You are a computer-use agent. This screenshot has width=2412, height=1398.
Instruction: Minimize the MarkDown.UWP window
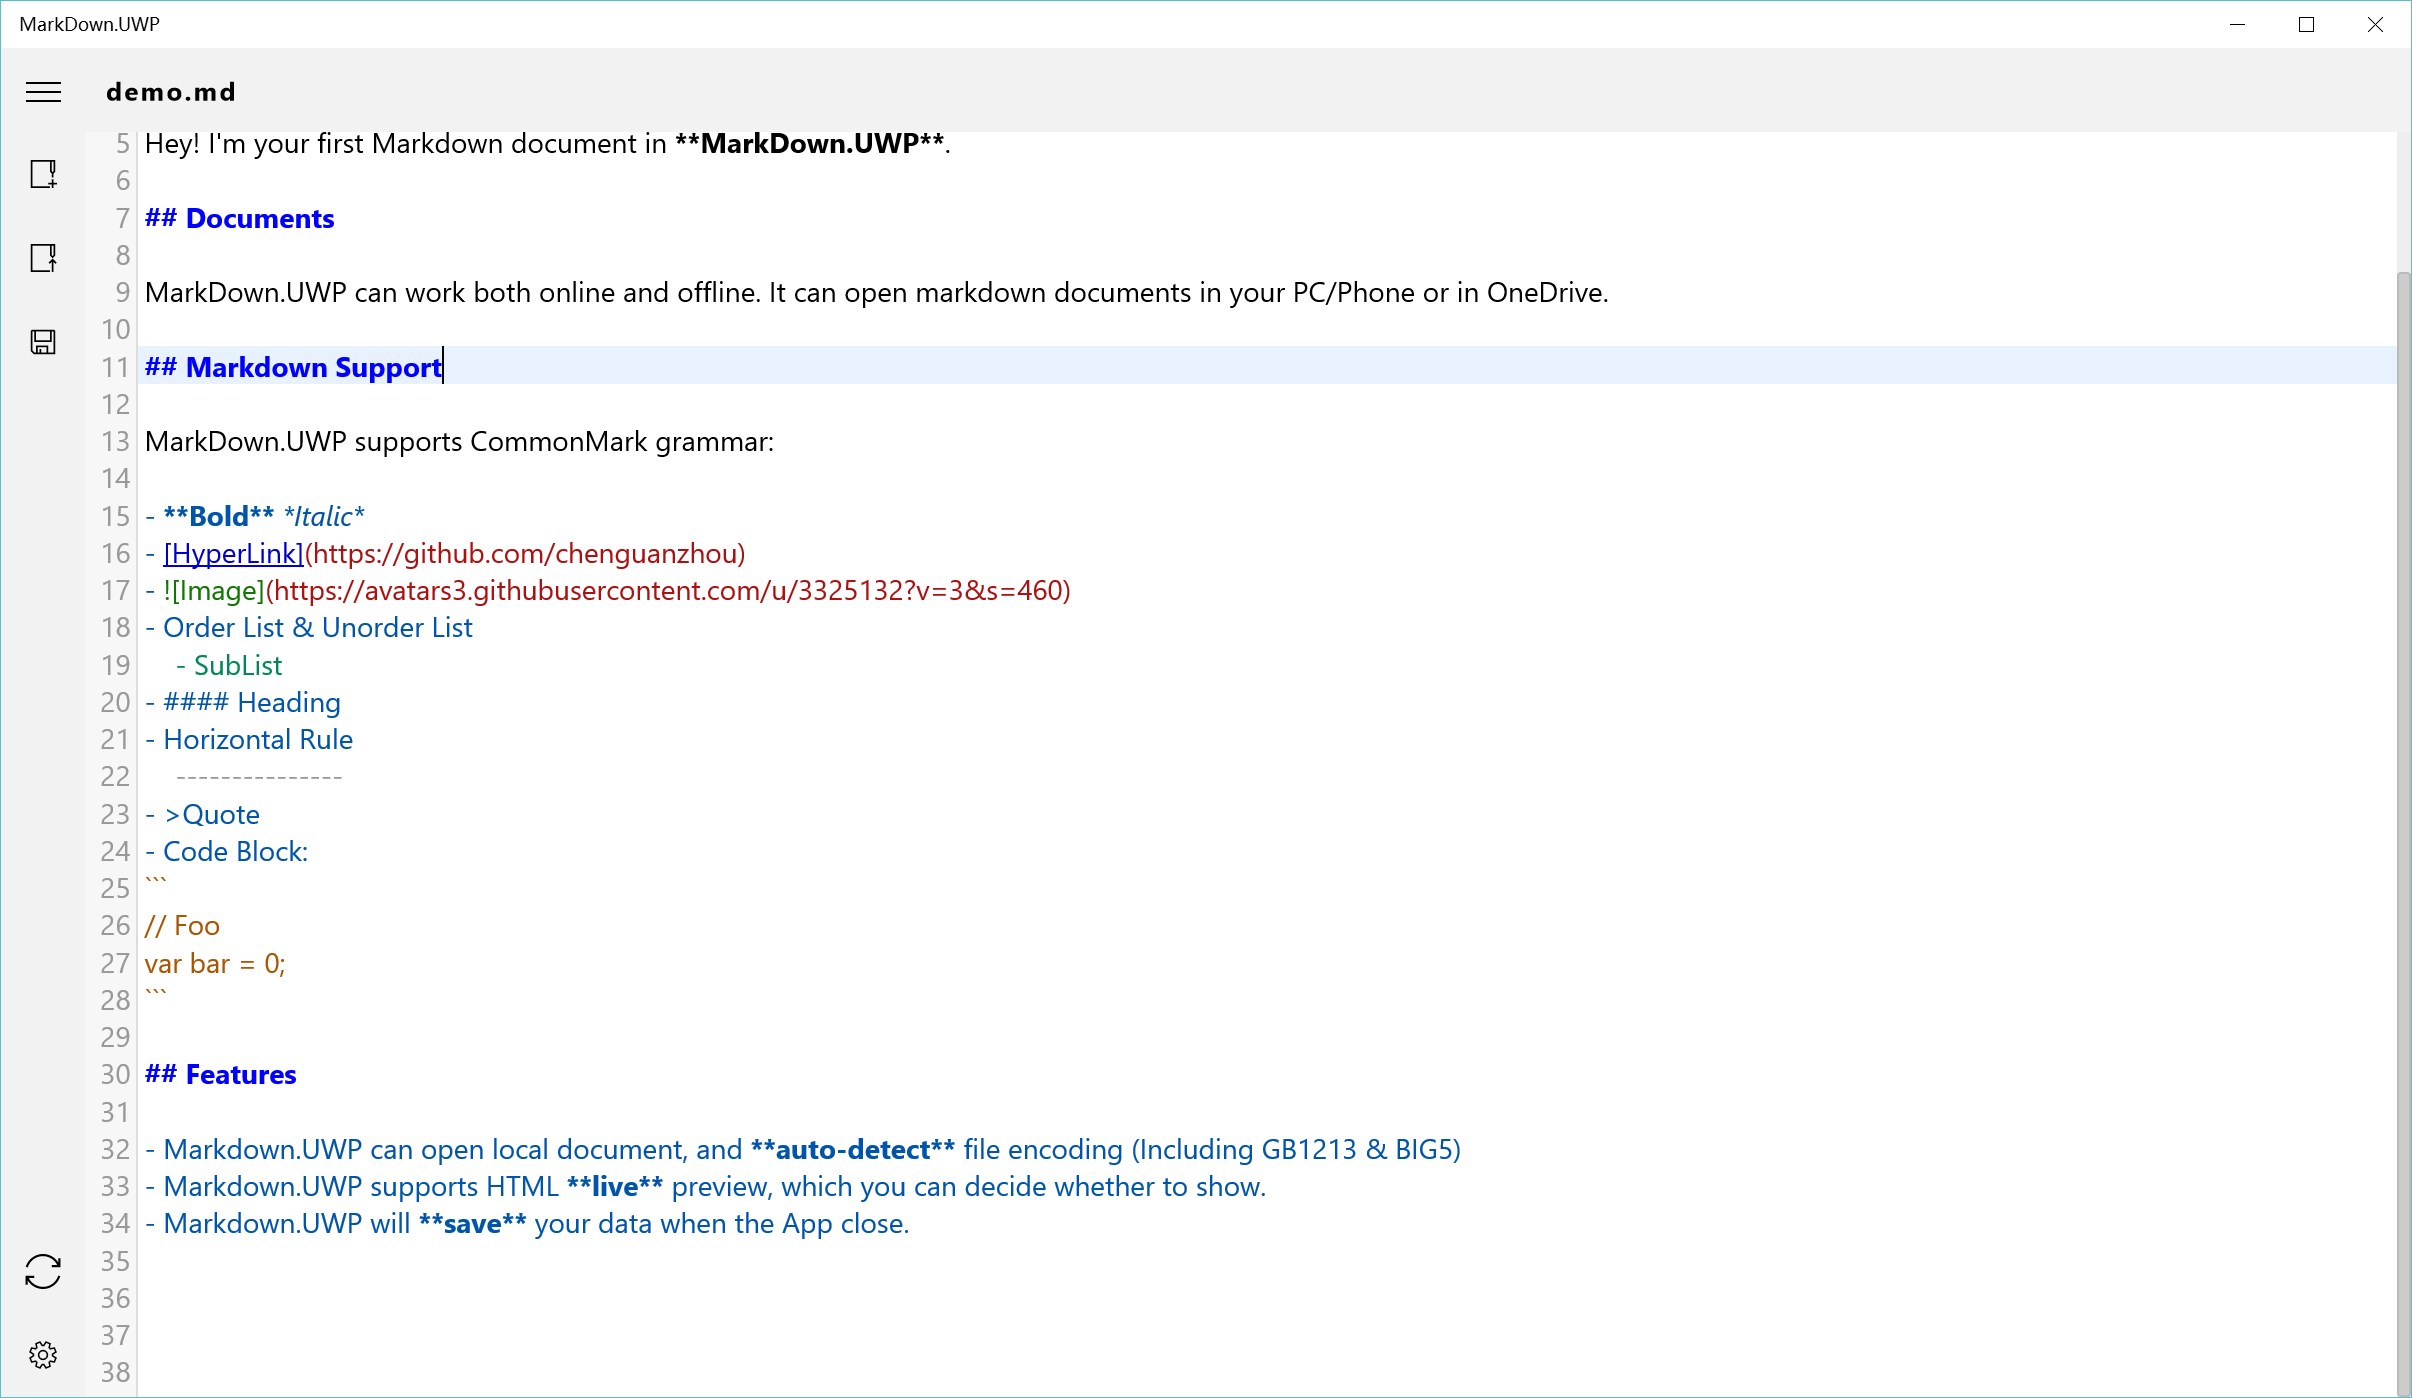coord(2238,25)
